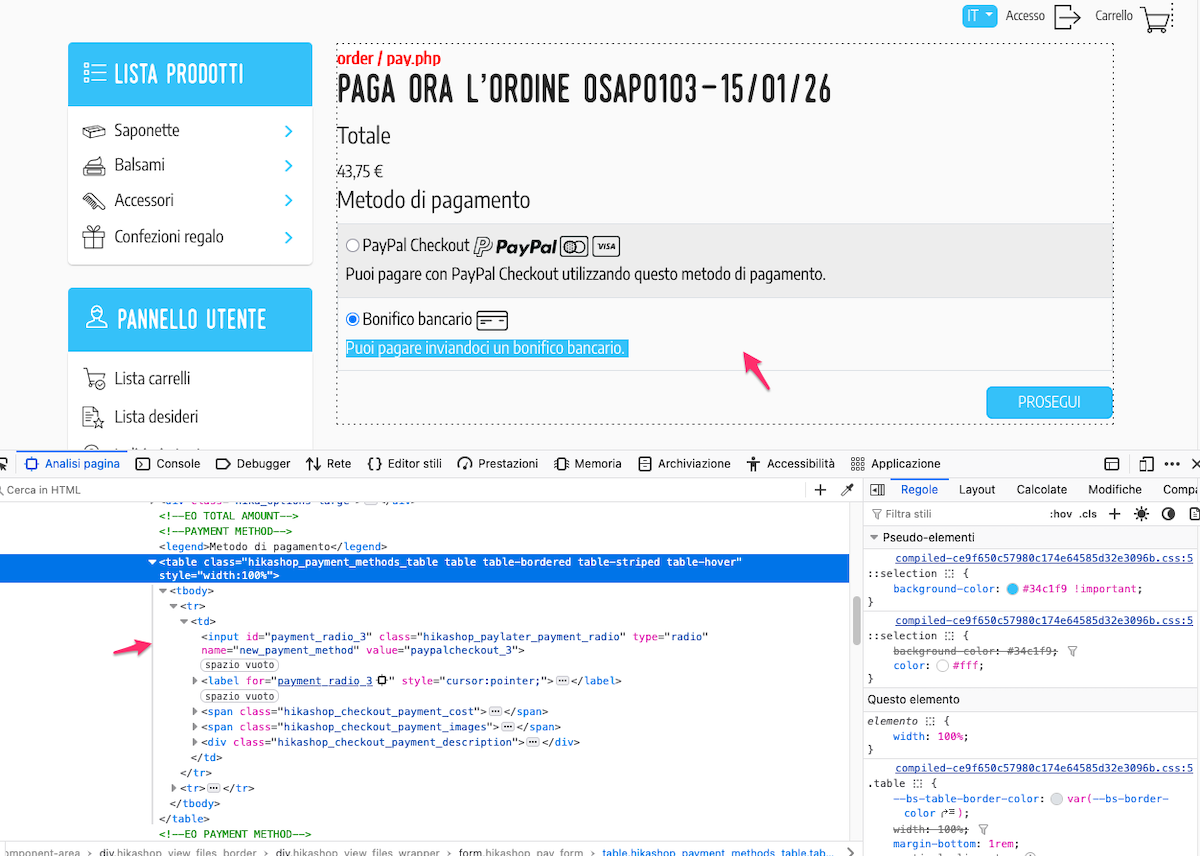Toggle dark color scheme simulation icon

(1167, 514)
